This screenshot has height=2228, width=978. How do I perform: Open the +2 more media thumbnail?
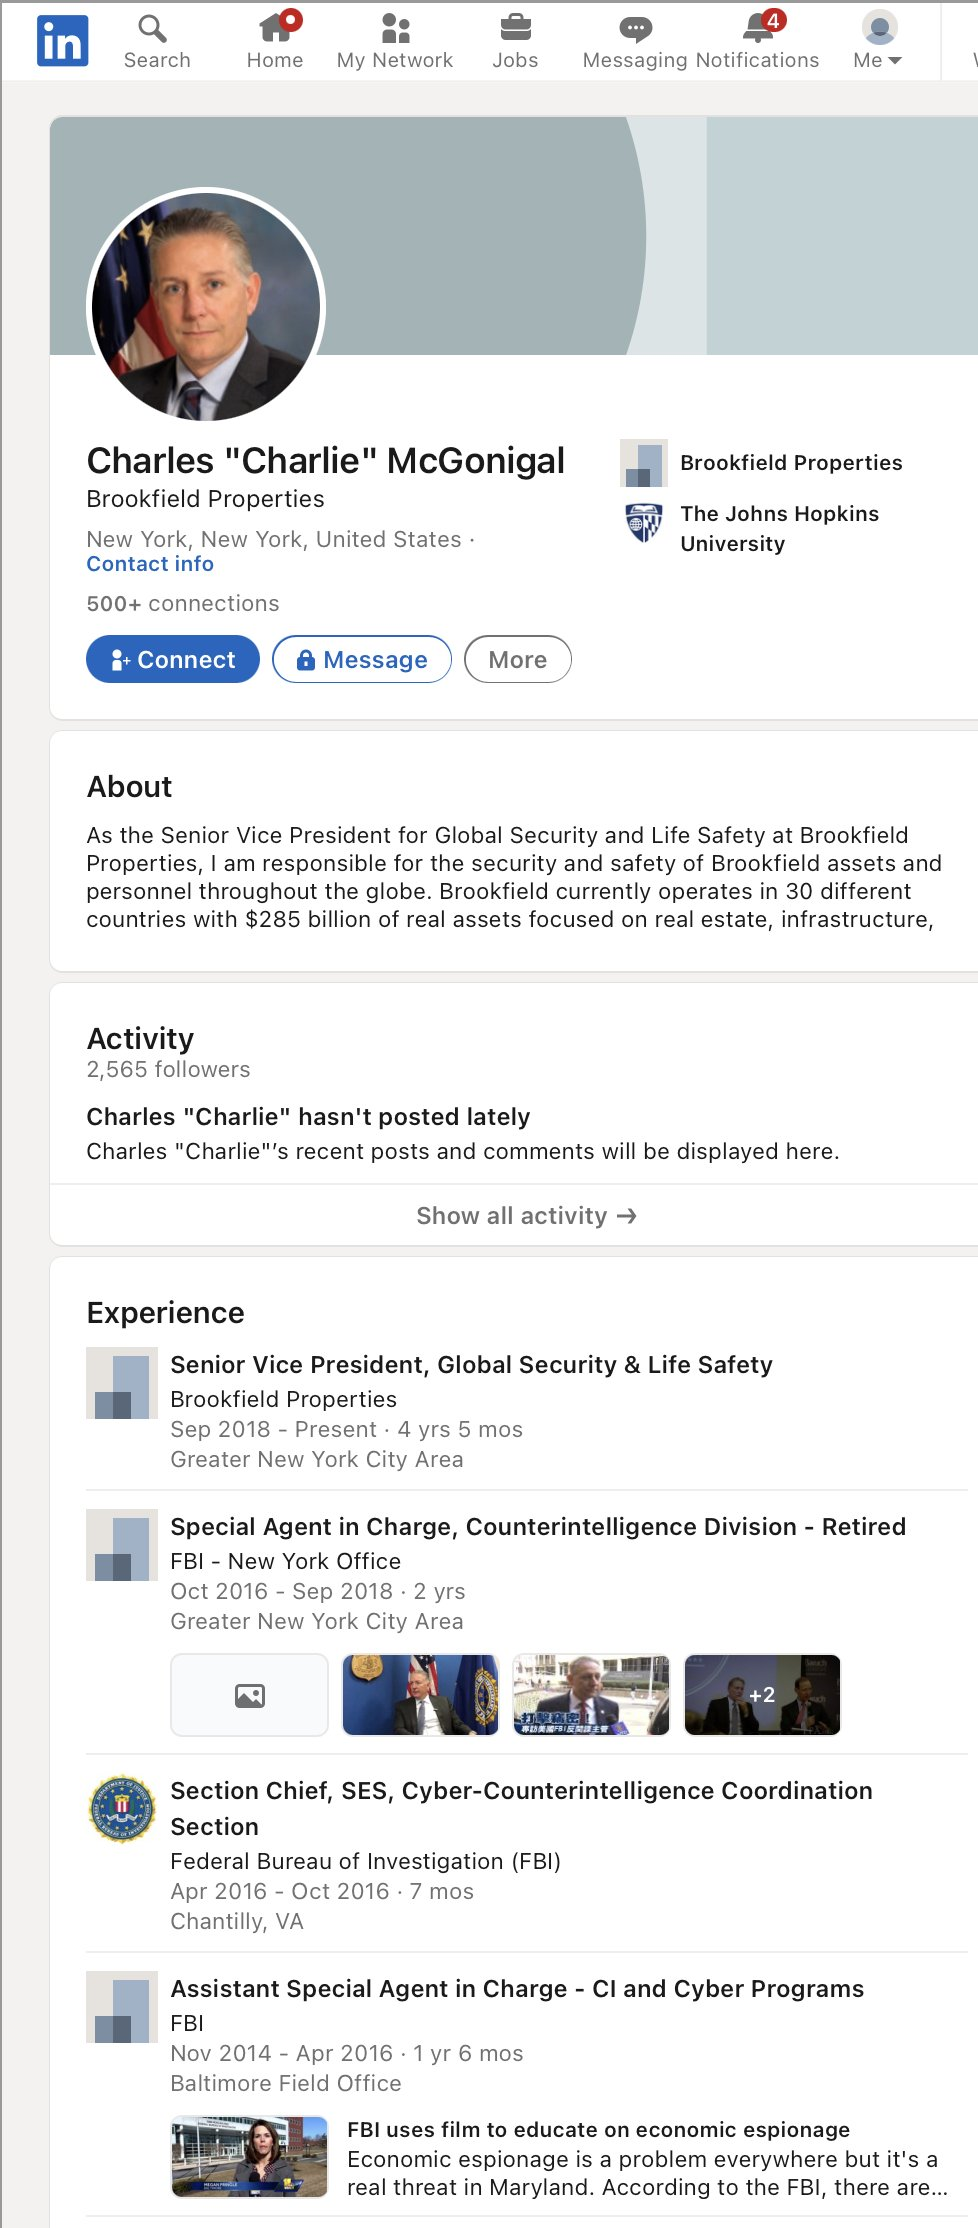[x=763, y=1695]
